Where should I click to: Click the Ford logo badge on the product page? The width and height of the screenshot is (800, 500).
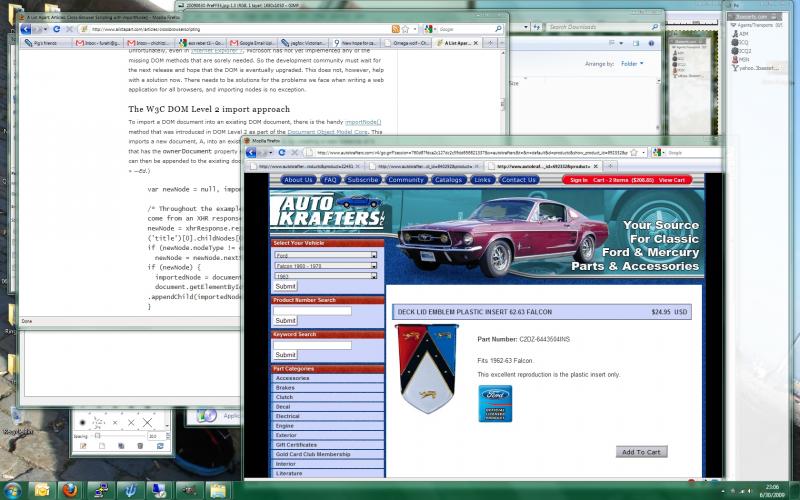click(x=495, y=403)
